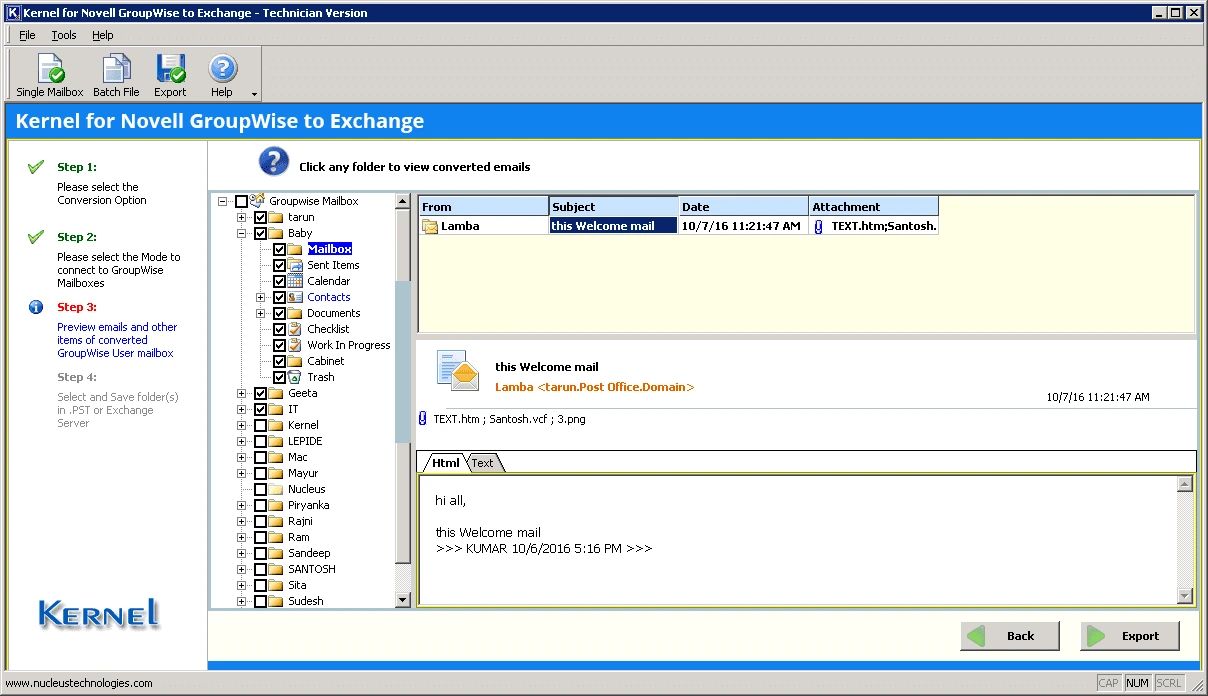Viewport: 1208px width, 696px height.
Task: Expand the Contacts folder node
Action: click(x=261, y=297)
